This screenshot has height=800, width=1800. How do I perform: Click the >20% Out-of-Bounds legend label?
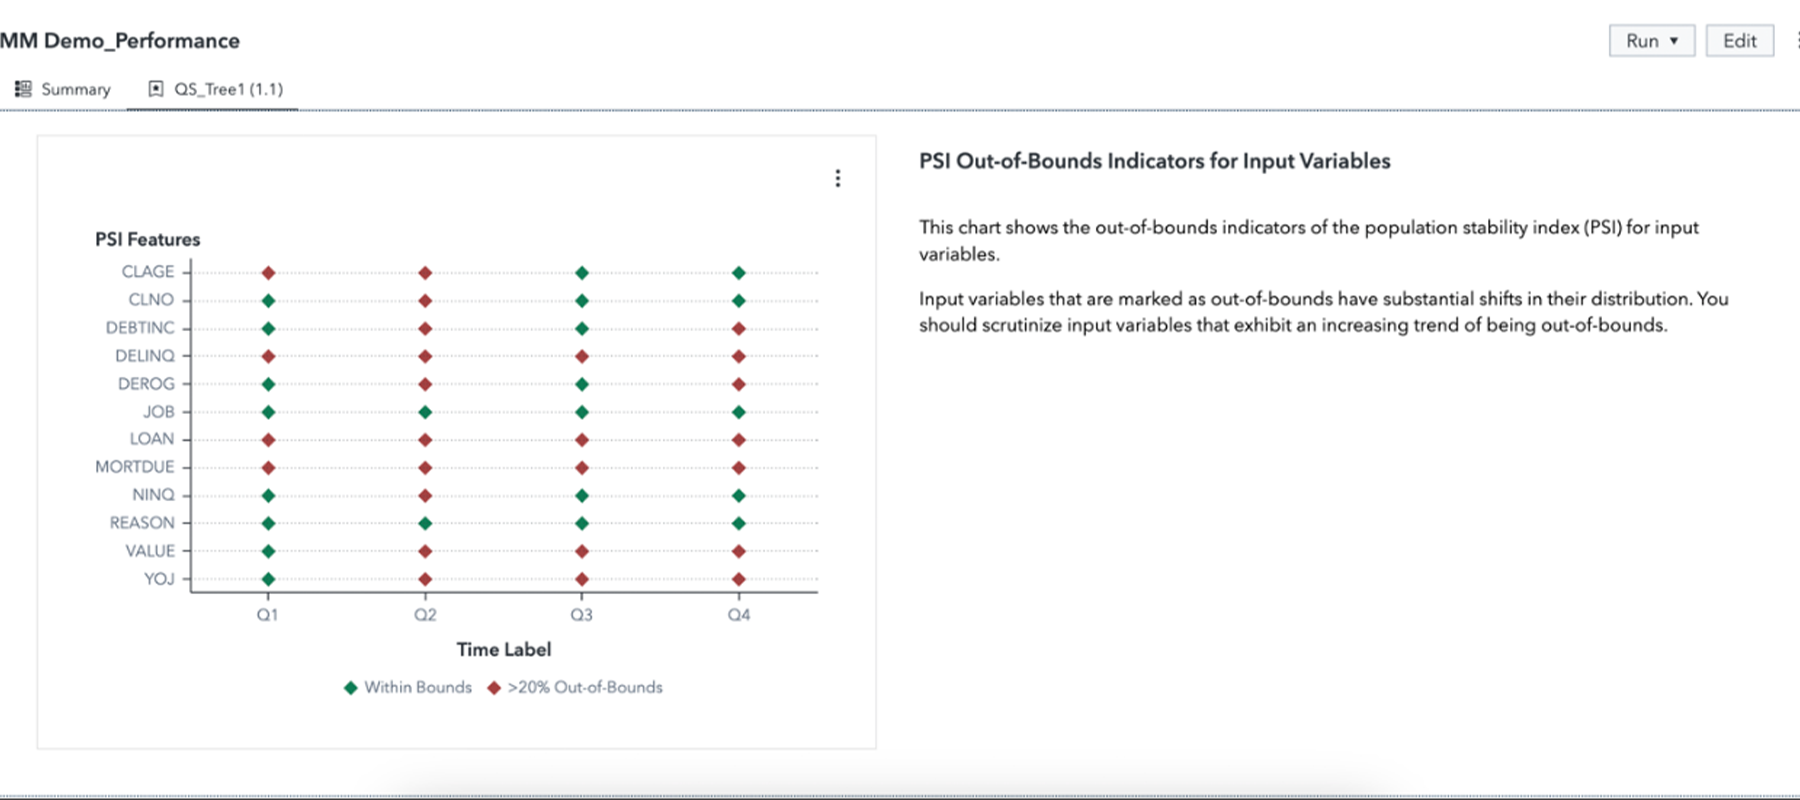(585, 688)
